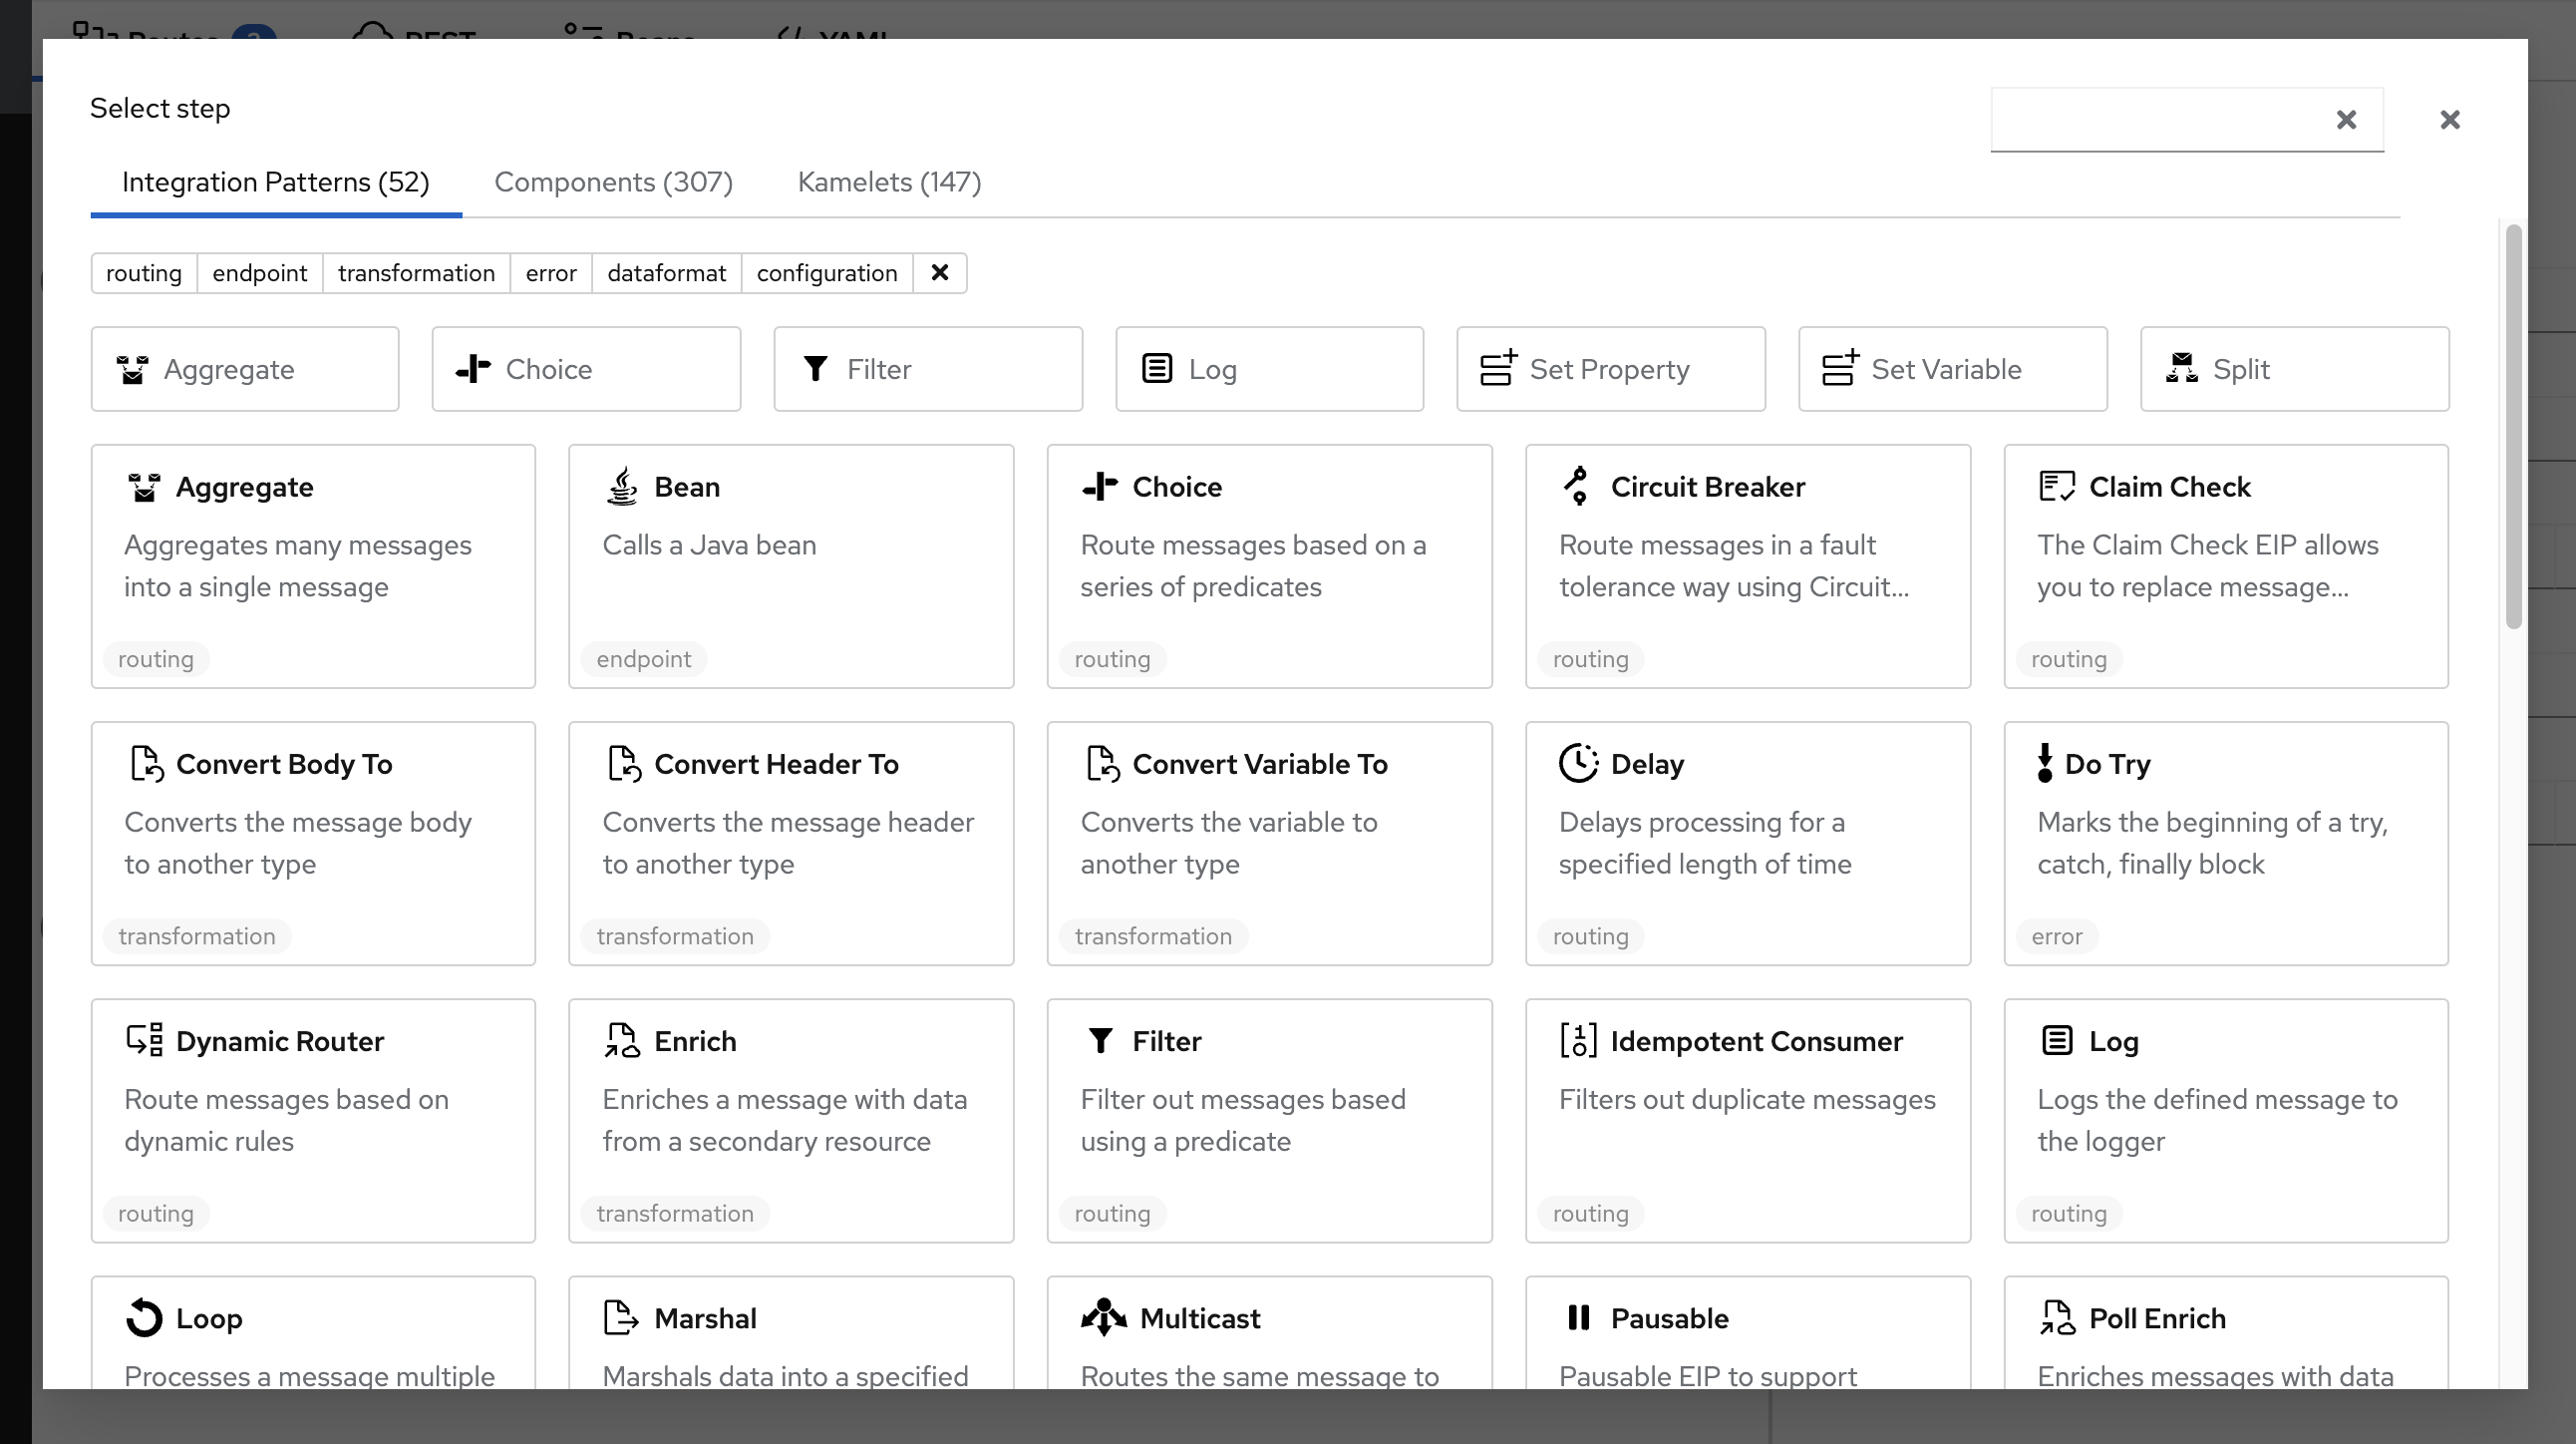The image size is (2576, 1444).
Task: Click the Dynamic Router icon
Action: (144, 1040)
